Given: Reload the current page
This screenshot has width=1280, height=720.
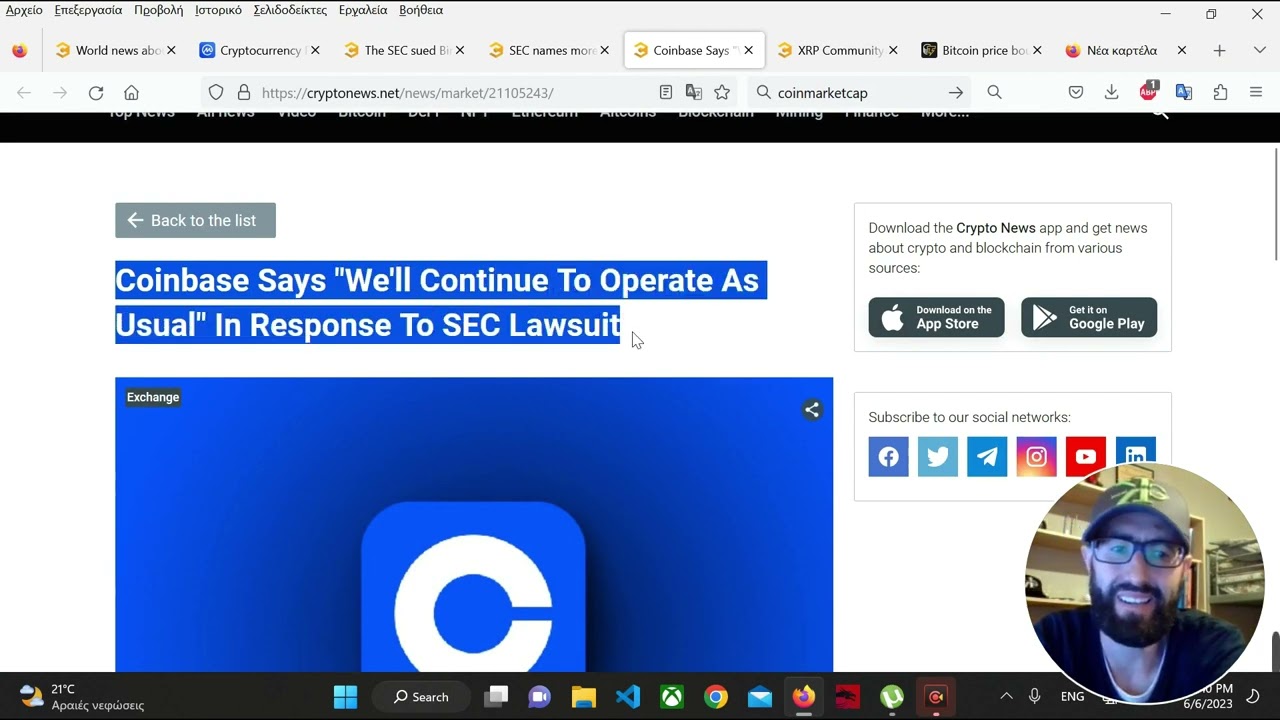Looking at the screenshot, I should click(x=96, y=93).
